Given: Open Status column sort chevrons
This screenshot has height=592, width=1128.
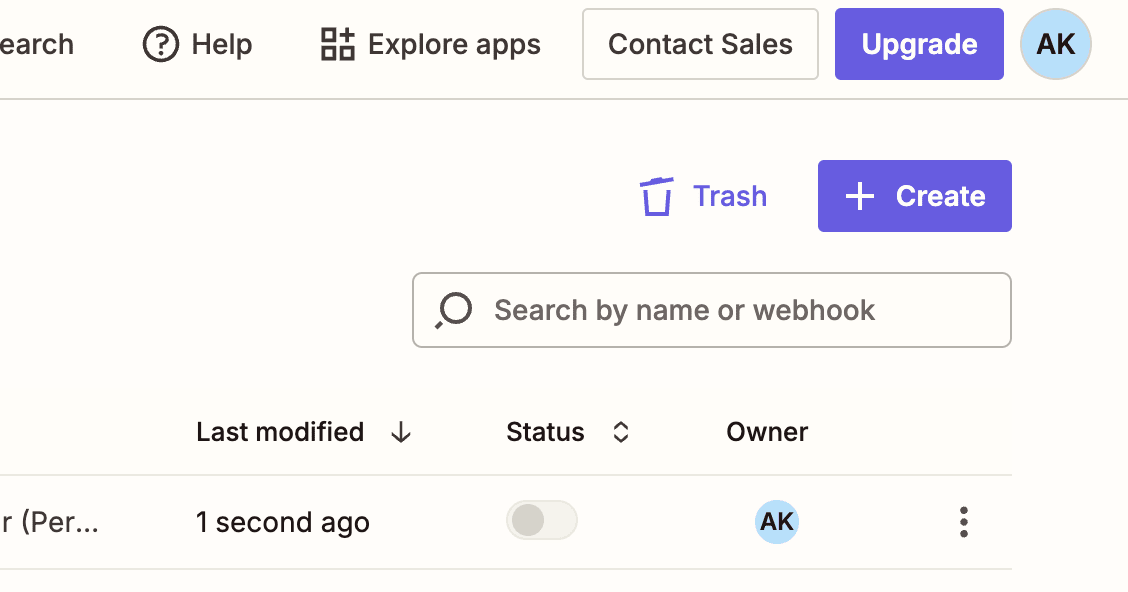Looking at the screenshot, I should click(x=620, y=432).
